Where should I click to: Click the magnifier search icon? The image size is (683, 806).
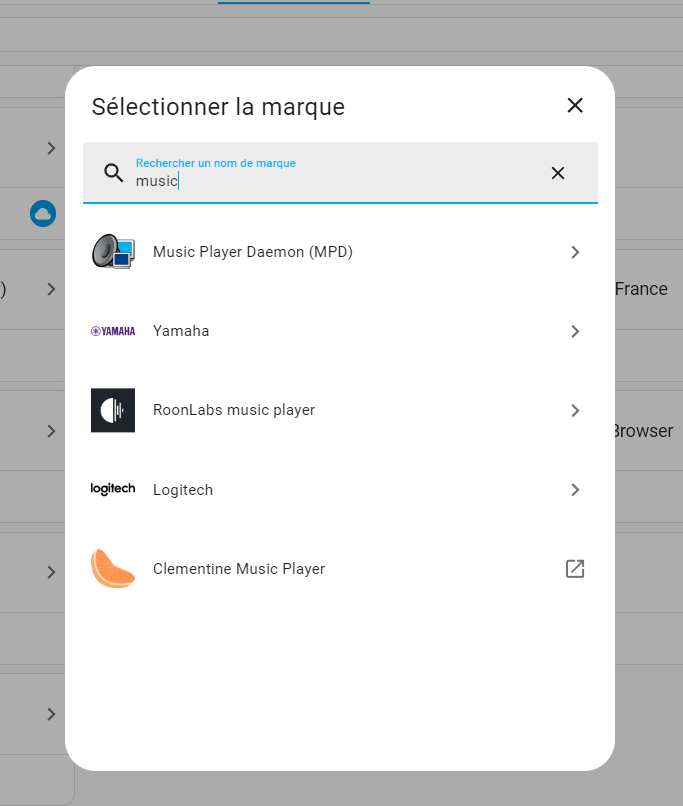(114, 173)
